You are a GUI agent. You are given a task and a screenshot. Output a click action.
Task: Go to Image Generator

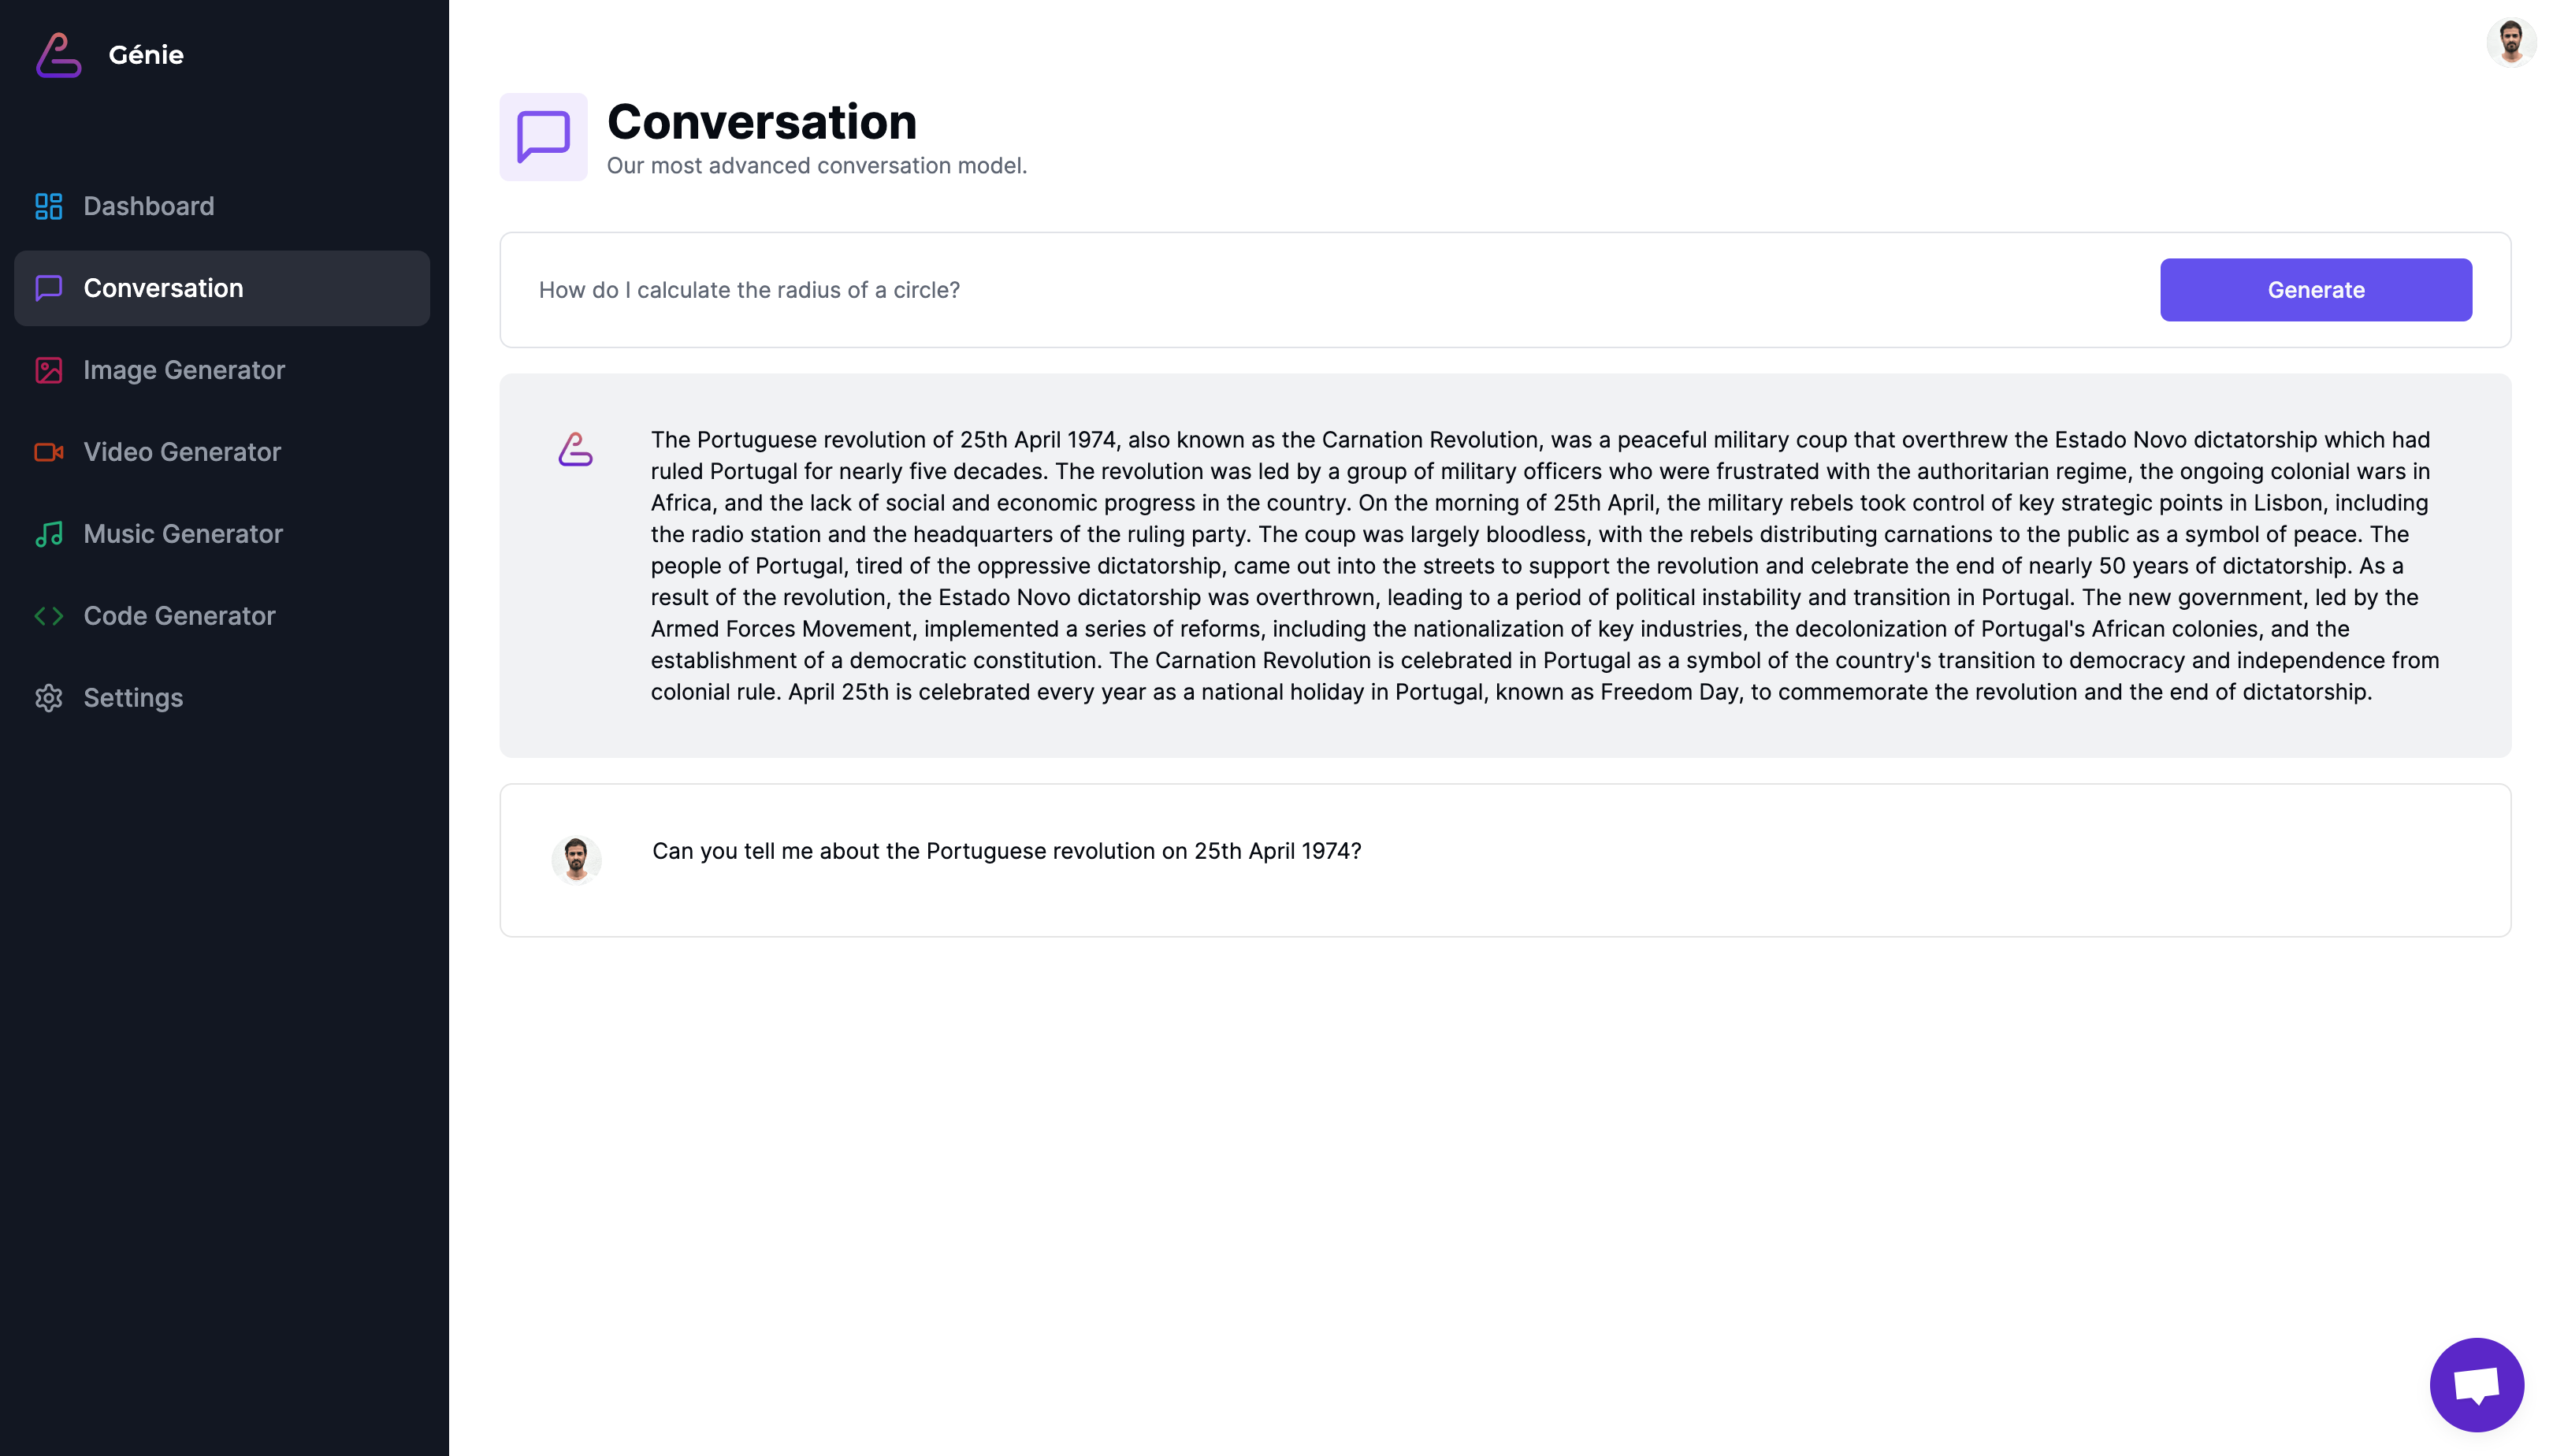pyautogui.click(x=184, y=370)
